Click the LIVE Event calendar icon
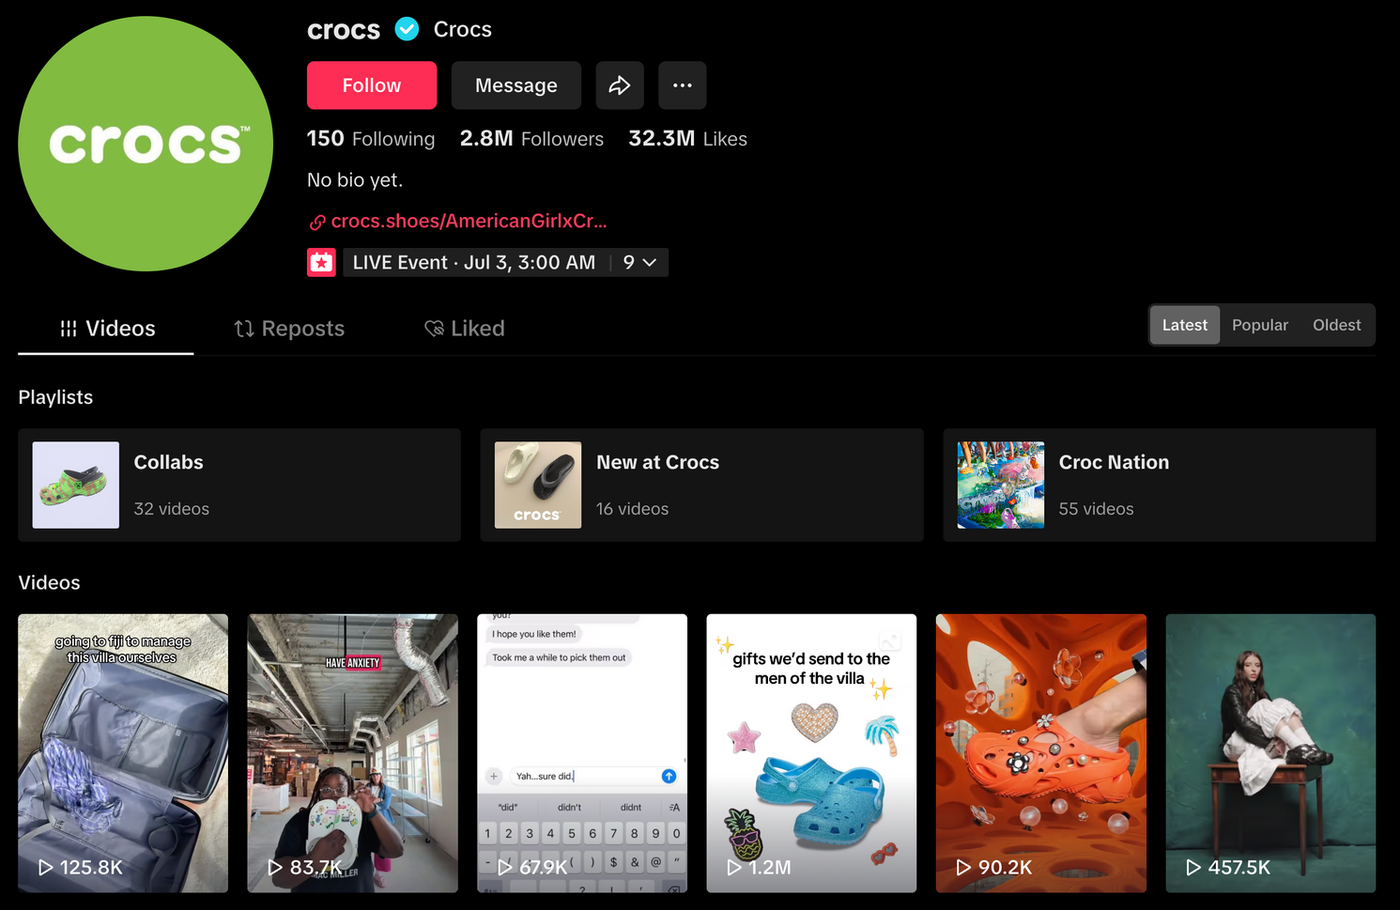This screenshot has width=1400, height=910. 321,262
